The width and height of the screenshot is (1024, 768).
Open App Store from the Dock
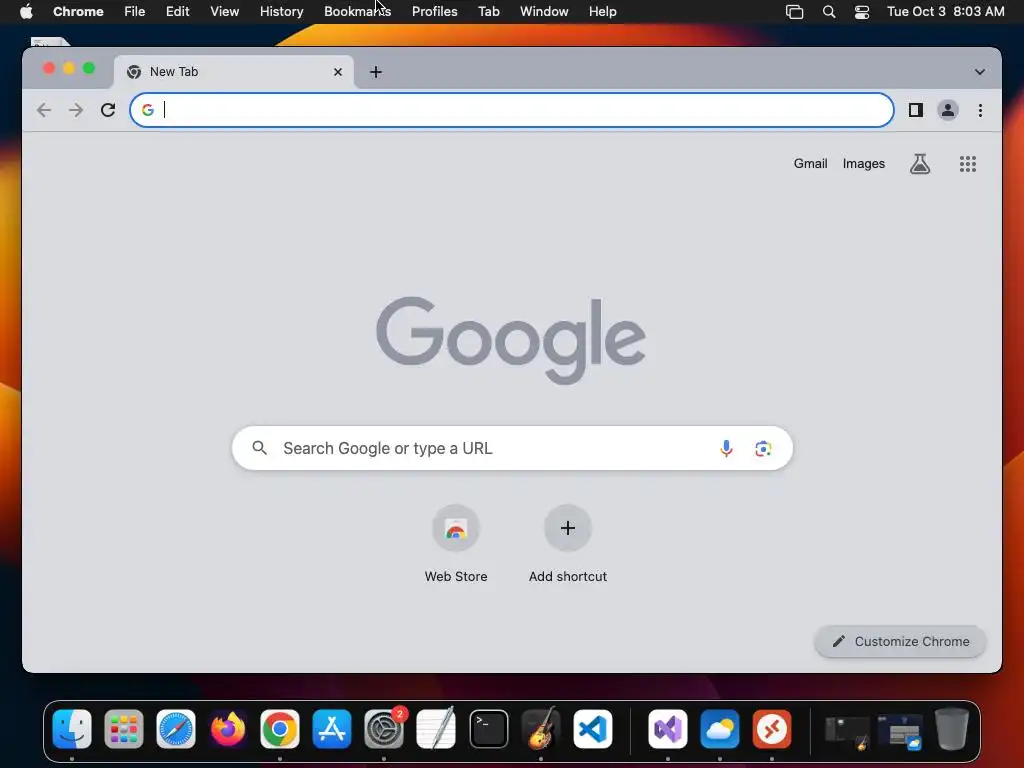click(332, 729)
